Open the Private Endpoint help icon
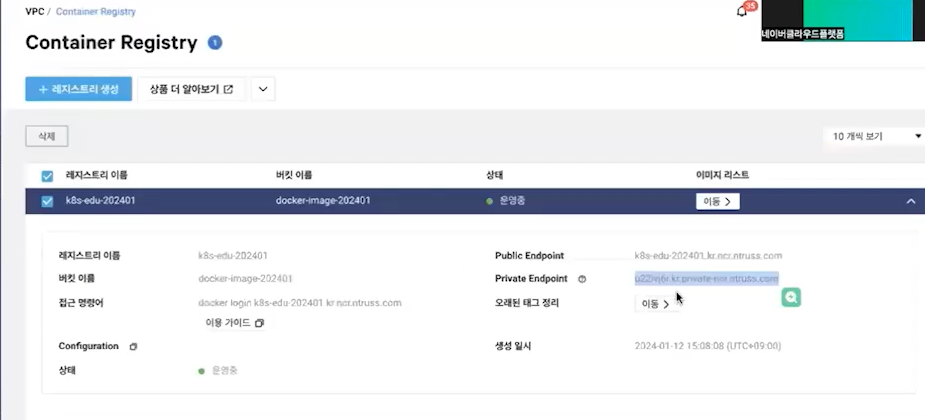Image resolution: width=925 pixels, height=420 pixels. [582, 279]
